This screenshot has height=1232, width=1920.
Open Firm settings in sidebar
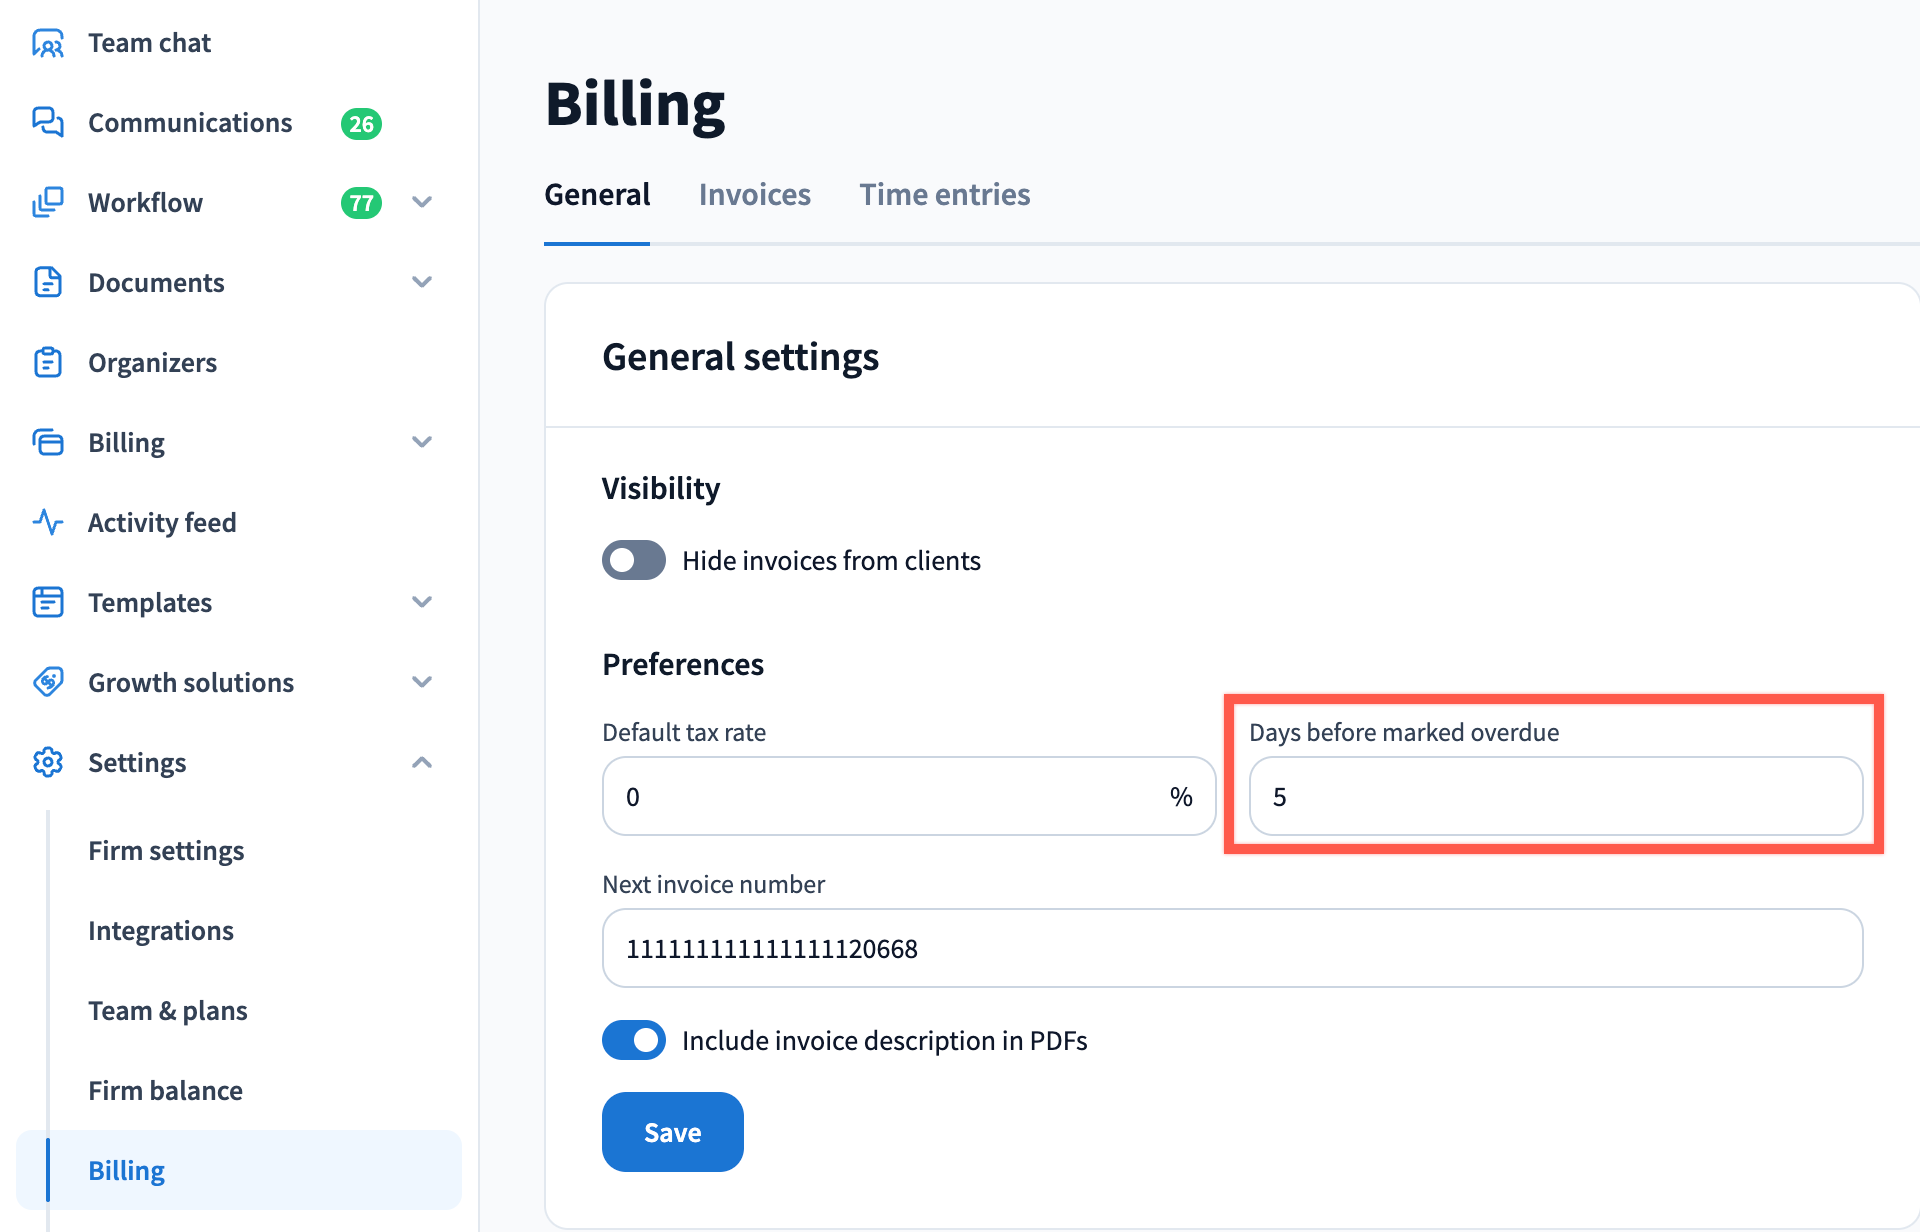[x=166, y=850]
